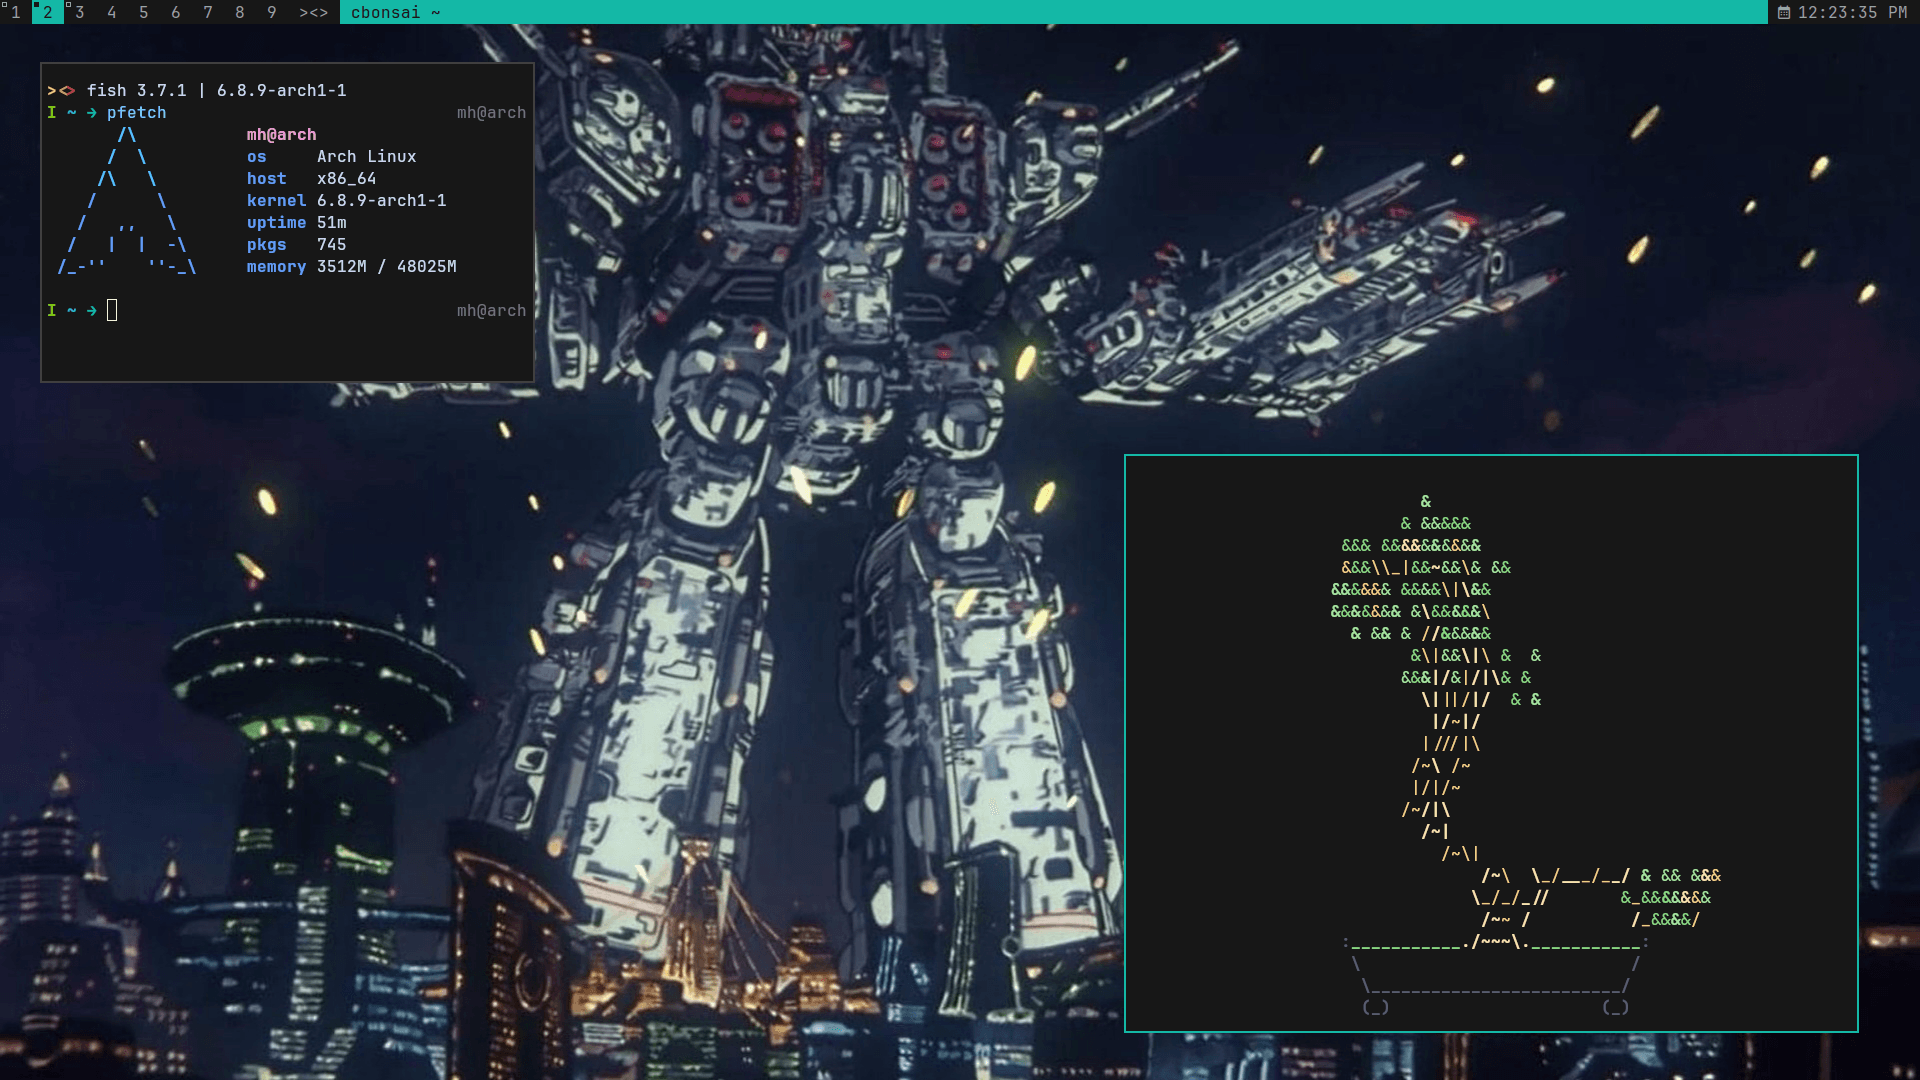Go to workspace tag 4
Viewport: 1920px width, 1080px height.
[x=111, y=12]
